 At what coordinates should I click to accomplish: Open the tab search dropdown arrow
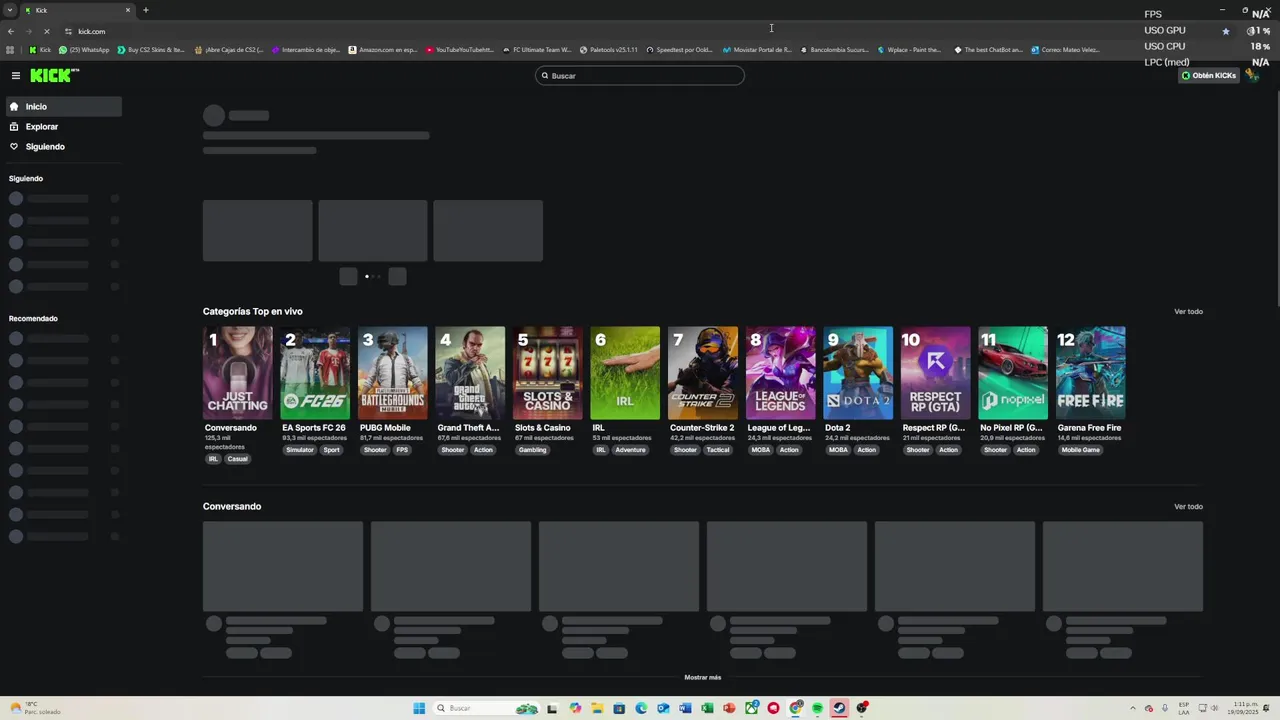click(9, 10)
